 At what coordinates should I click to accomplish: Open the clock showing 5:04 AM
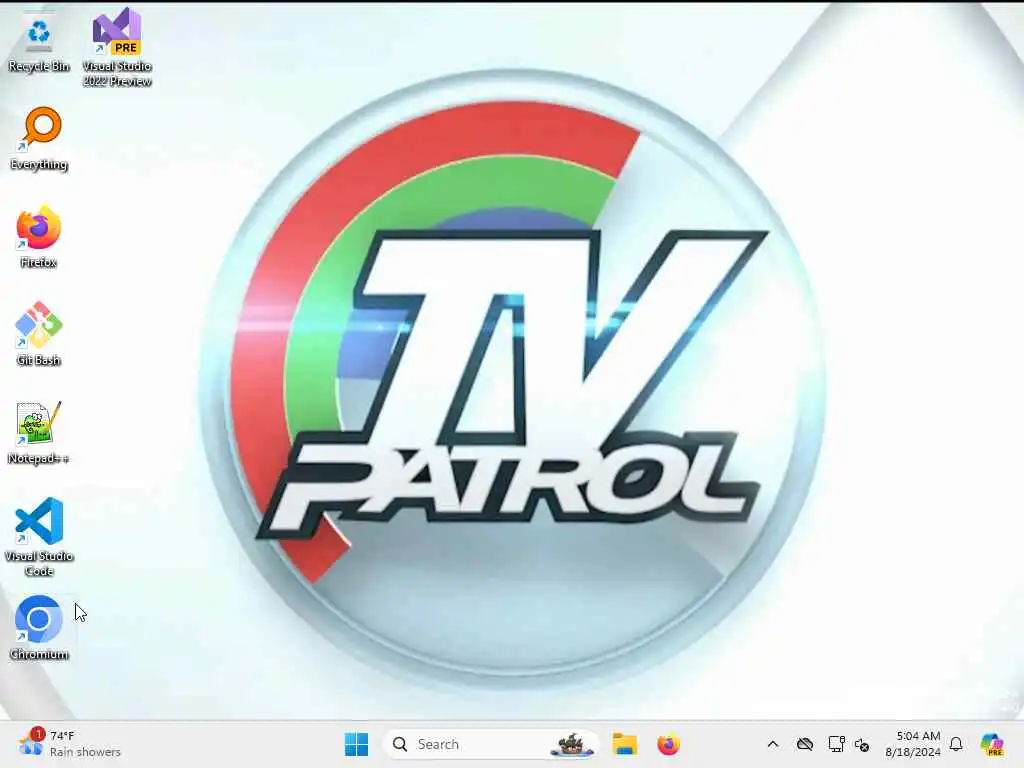pyautogui.click(x=913, y=744)
